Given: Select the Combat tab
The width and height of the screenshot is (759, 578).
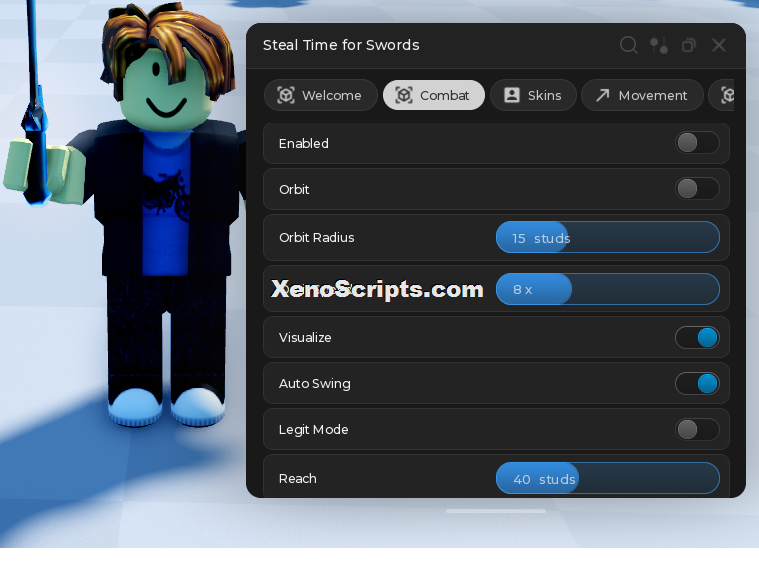Looking at the screenshot, I should tap(434, 95).
